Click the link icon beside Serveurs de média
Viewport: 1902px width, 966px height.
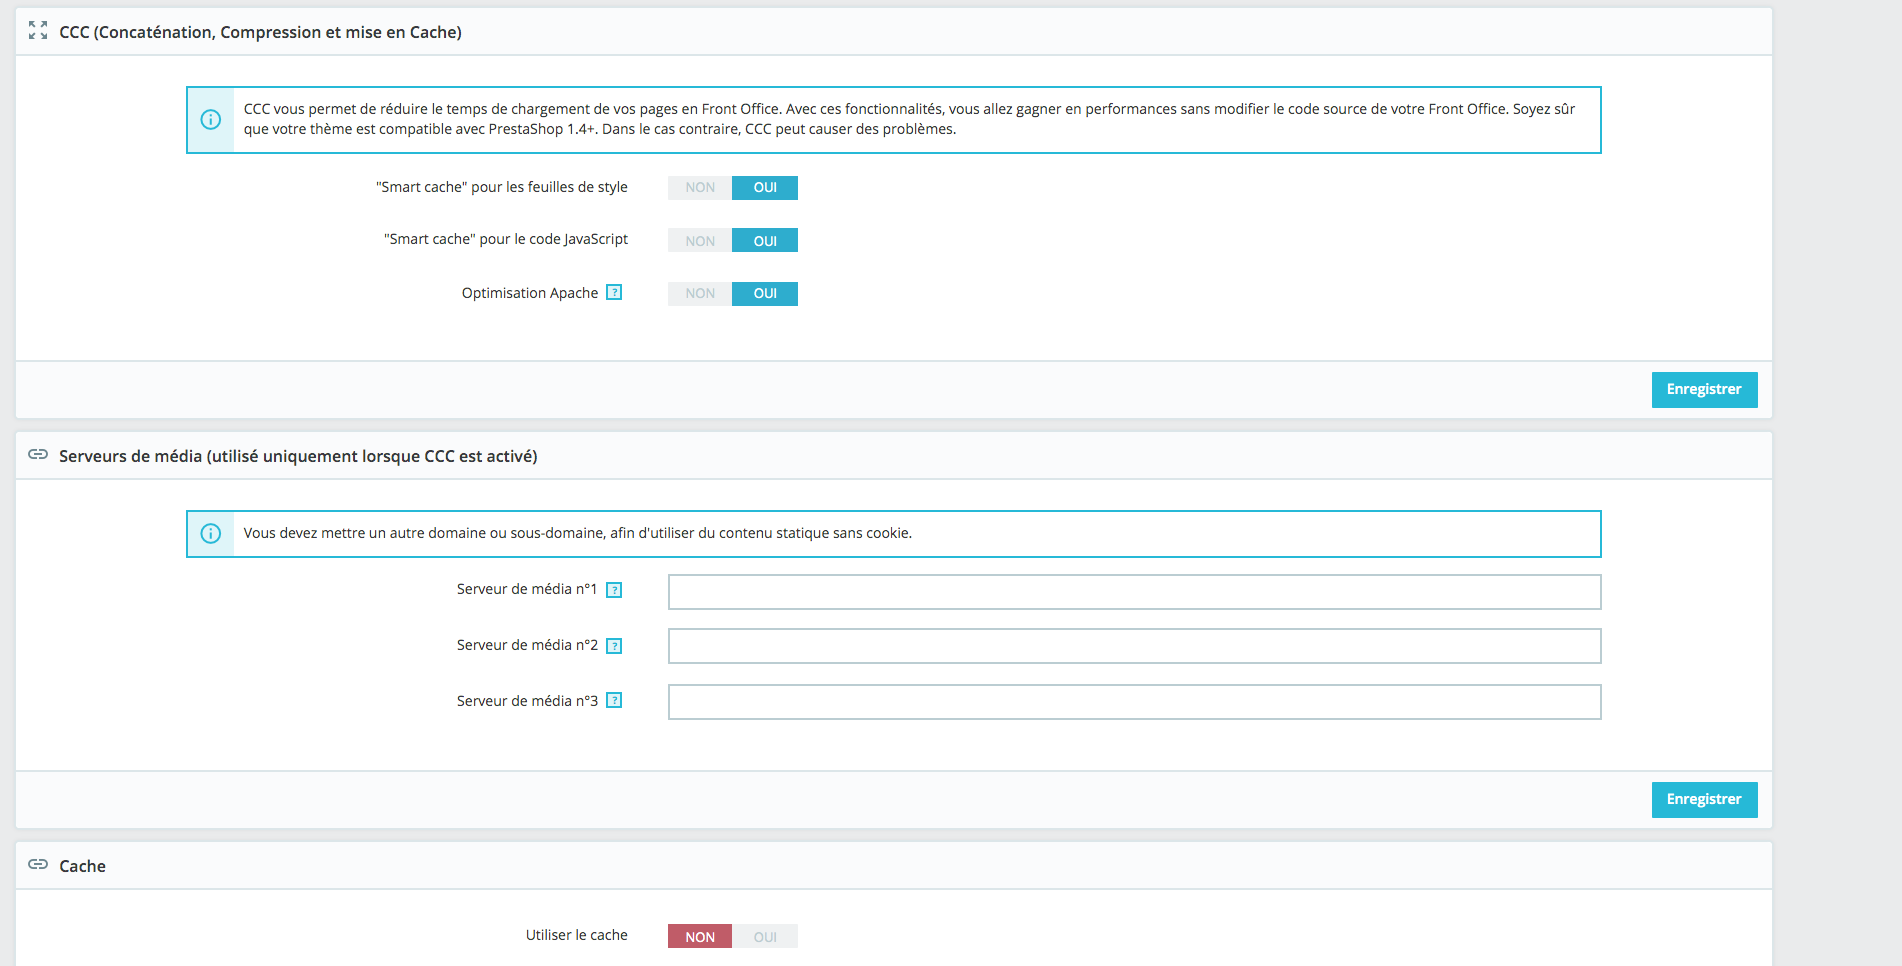(x=38, y=455)
